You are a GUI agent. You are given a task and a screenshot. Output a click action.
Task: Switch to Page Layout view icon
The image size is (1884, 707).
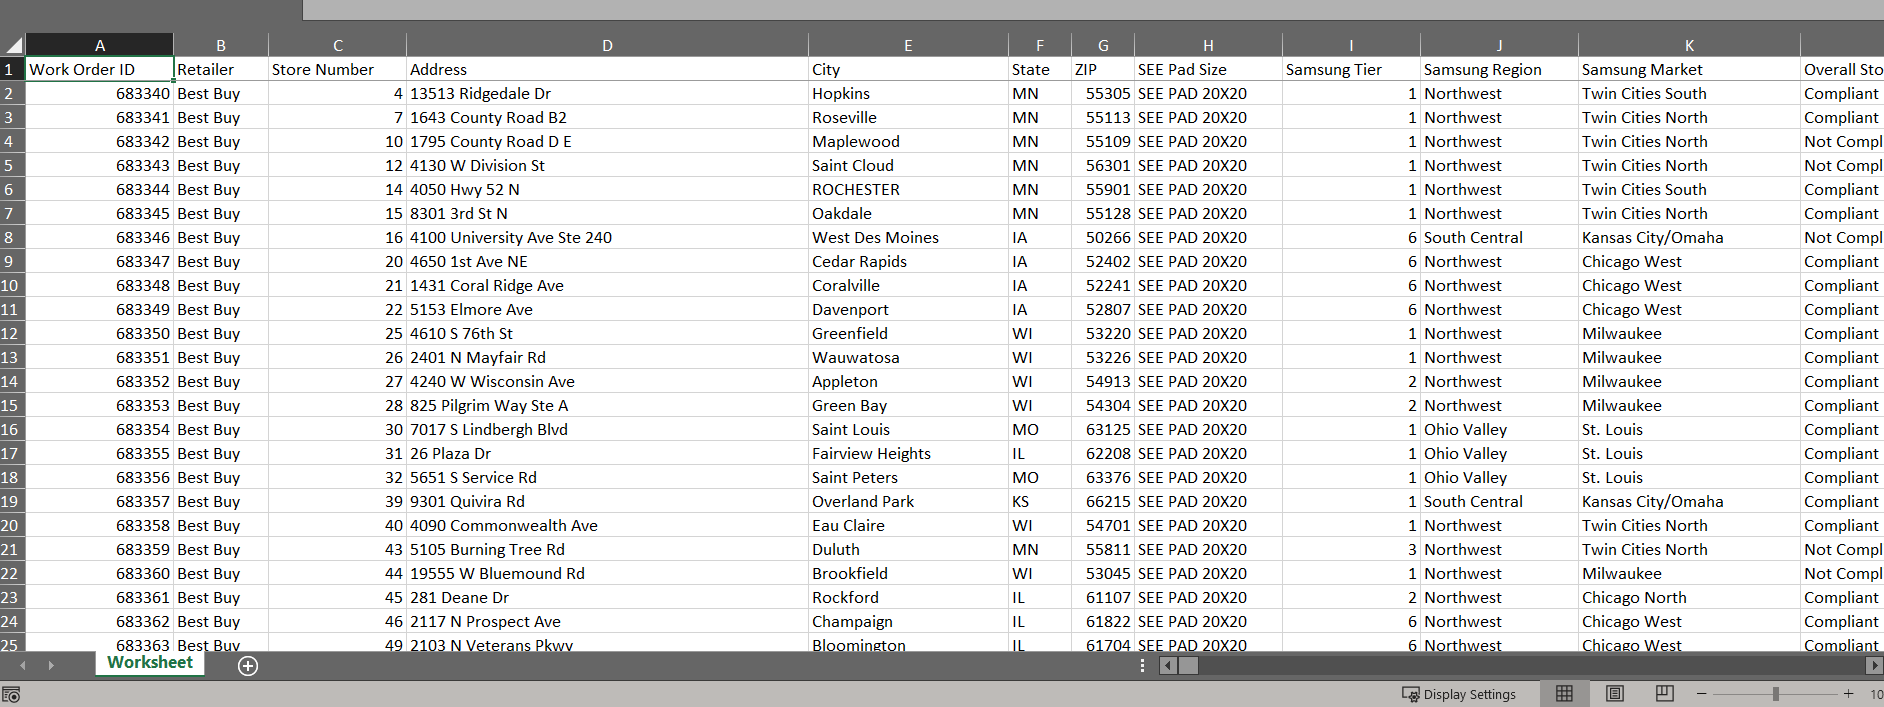[x=1615, y=694]
